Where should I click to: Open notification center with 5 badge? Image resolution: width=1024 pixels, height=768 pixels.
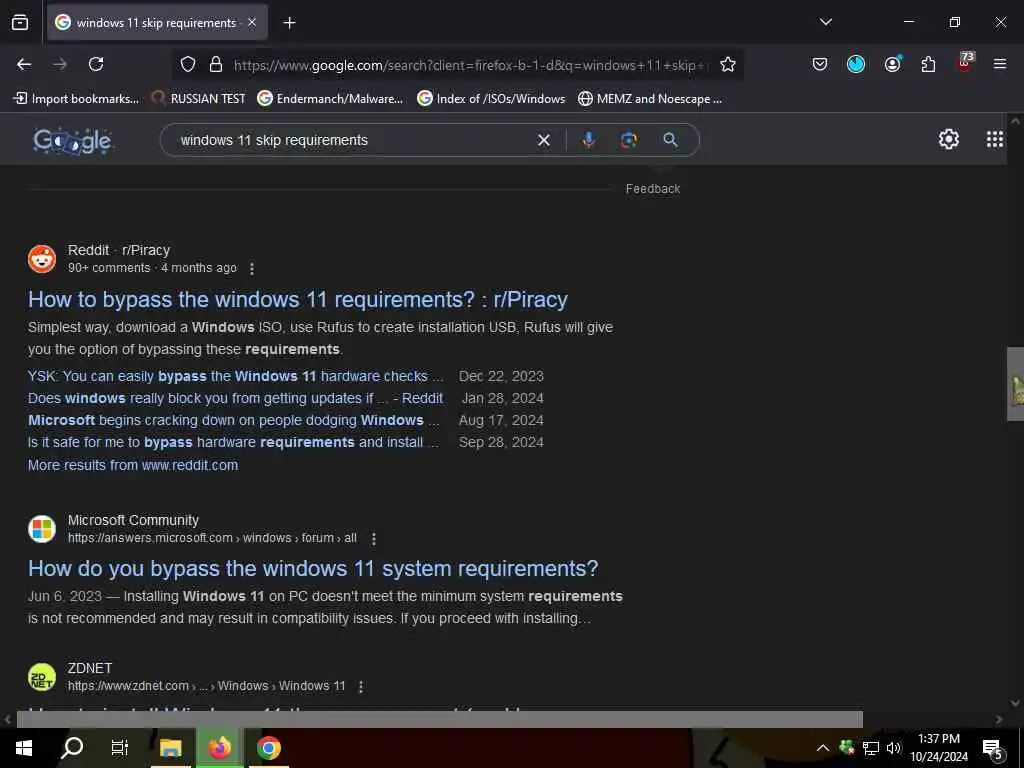coord(993,749)
